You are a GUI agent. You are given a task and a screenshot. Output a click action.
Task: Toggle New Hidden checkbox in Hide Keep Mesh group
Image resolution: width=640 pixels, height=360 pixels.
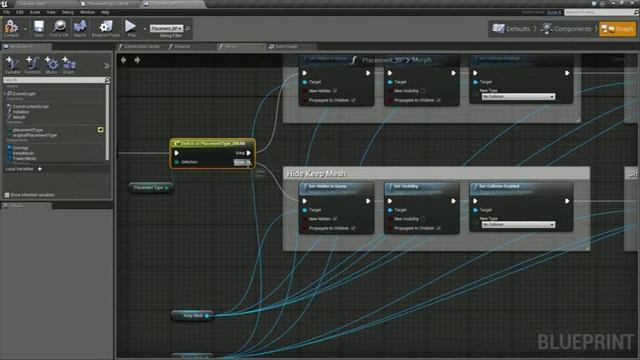[335, 219]
